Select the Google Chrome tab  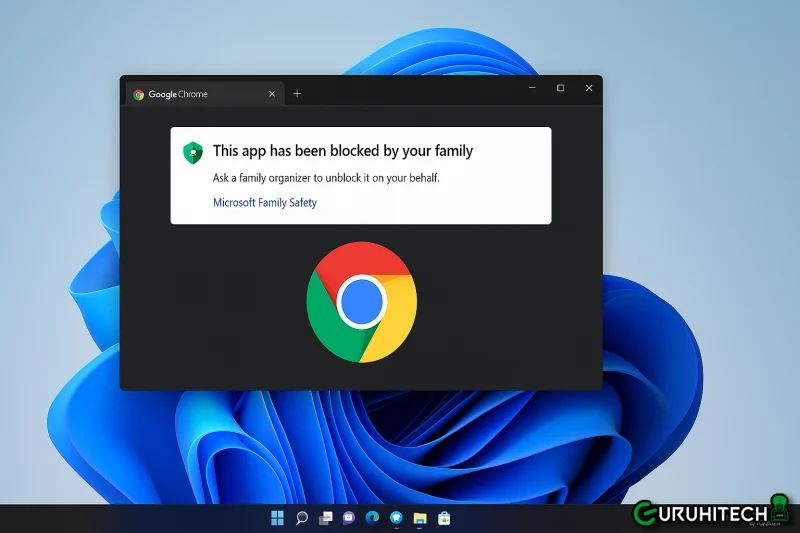pos(204,94)
